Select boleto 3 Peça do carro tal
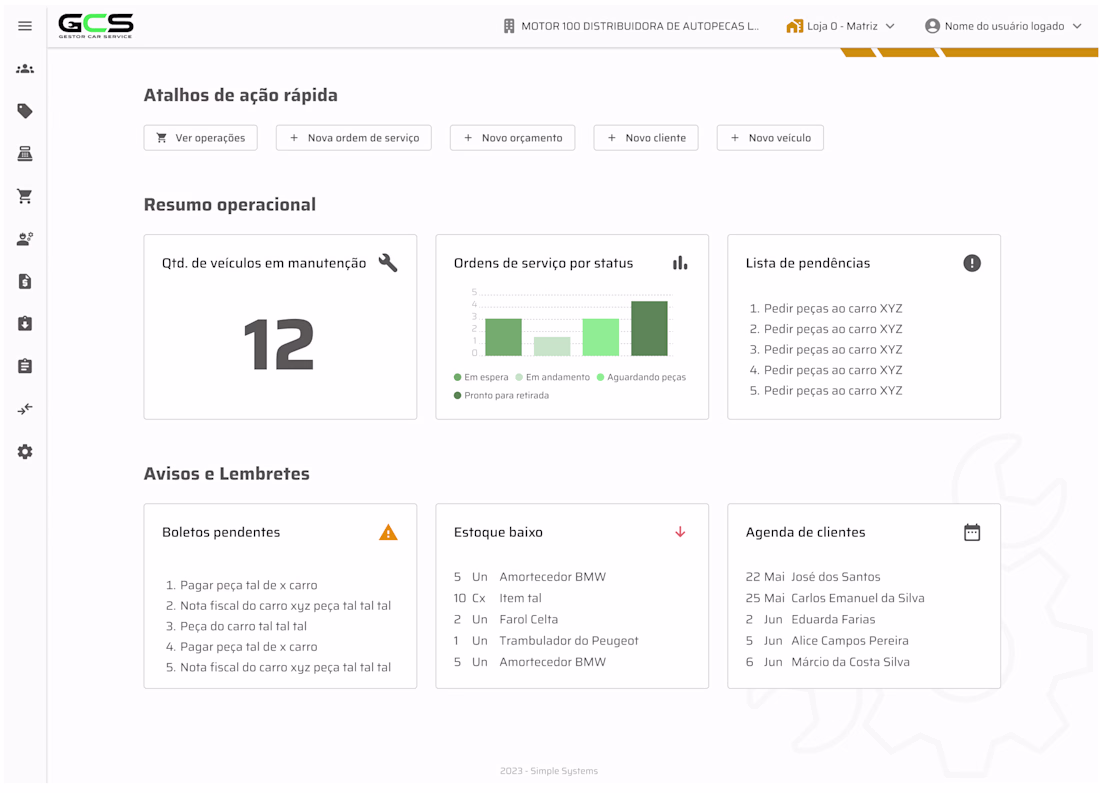The height and width of the screenshot is (793, 1100). click(x=236, y=626)
